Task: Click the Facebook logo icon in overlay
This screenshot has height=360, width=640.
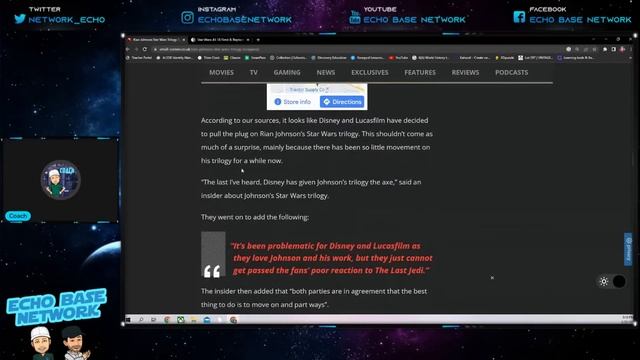Action: pyautogui.click(x=519, y=17)
